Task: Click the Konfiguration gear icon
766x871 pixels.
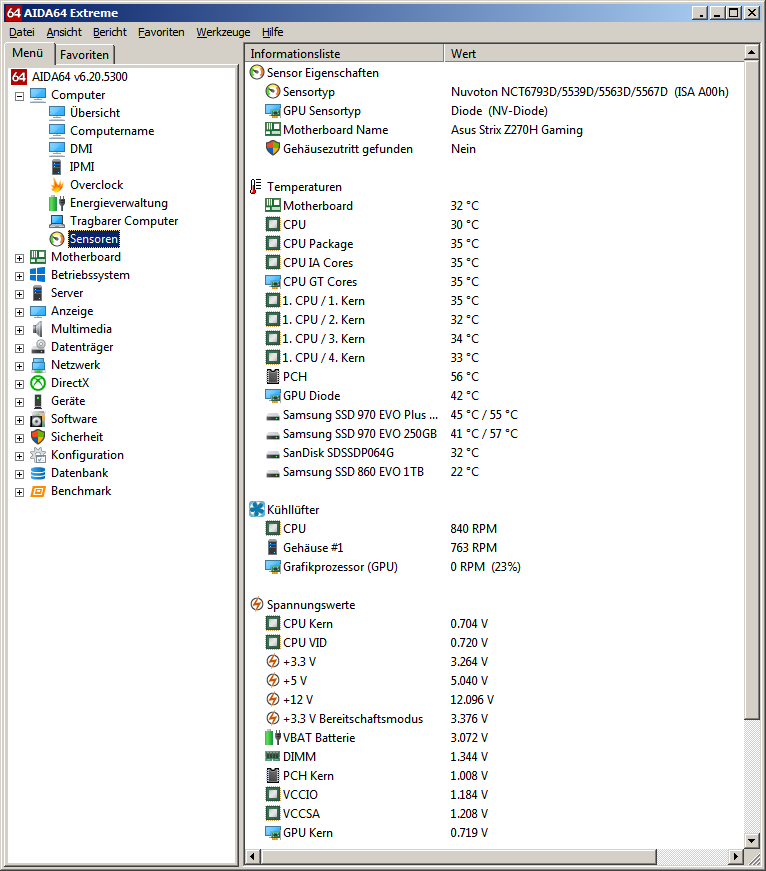Action: pyautogui.click(x=38, y=455)
